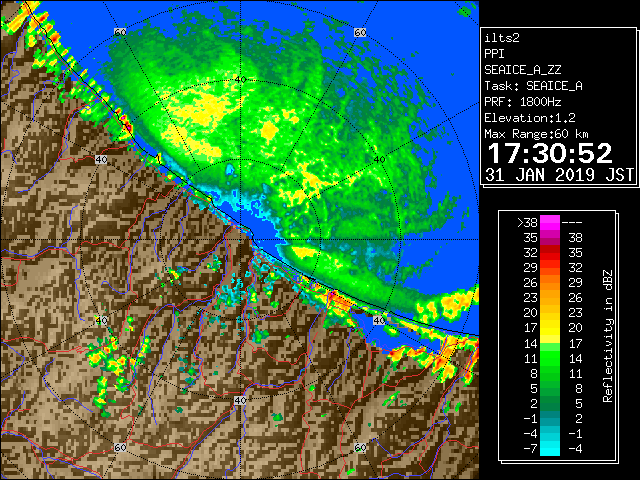Click the yellow 17 dBZ legend swatch
Image resolution: width=640 pixels, height=480 pixels.
[550, 328]
